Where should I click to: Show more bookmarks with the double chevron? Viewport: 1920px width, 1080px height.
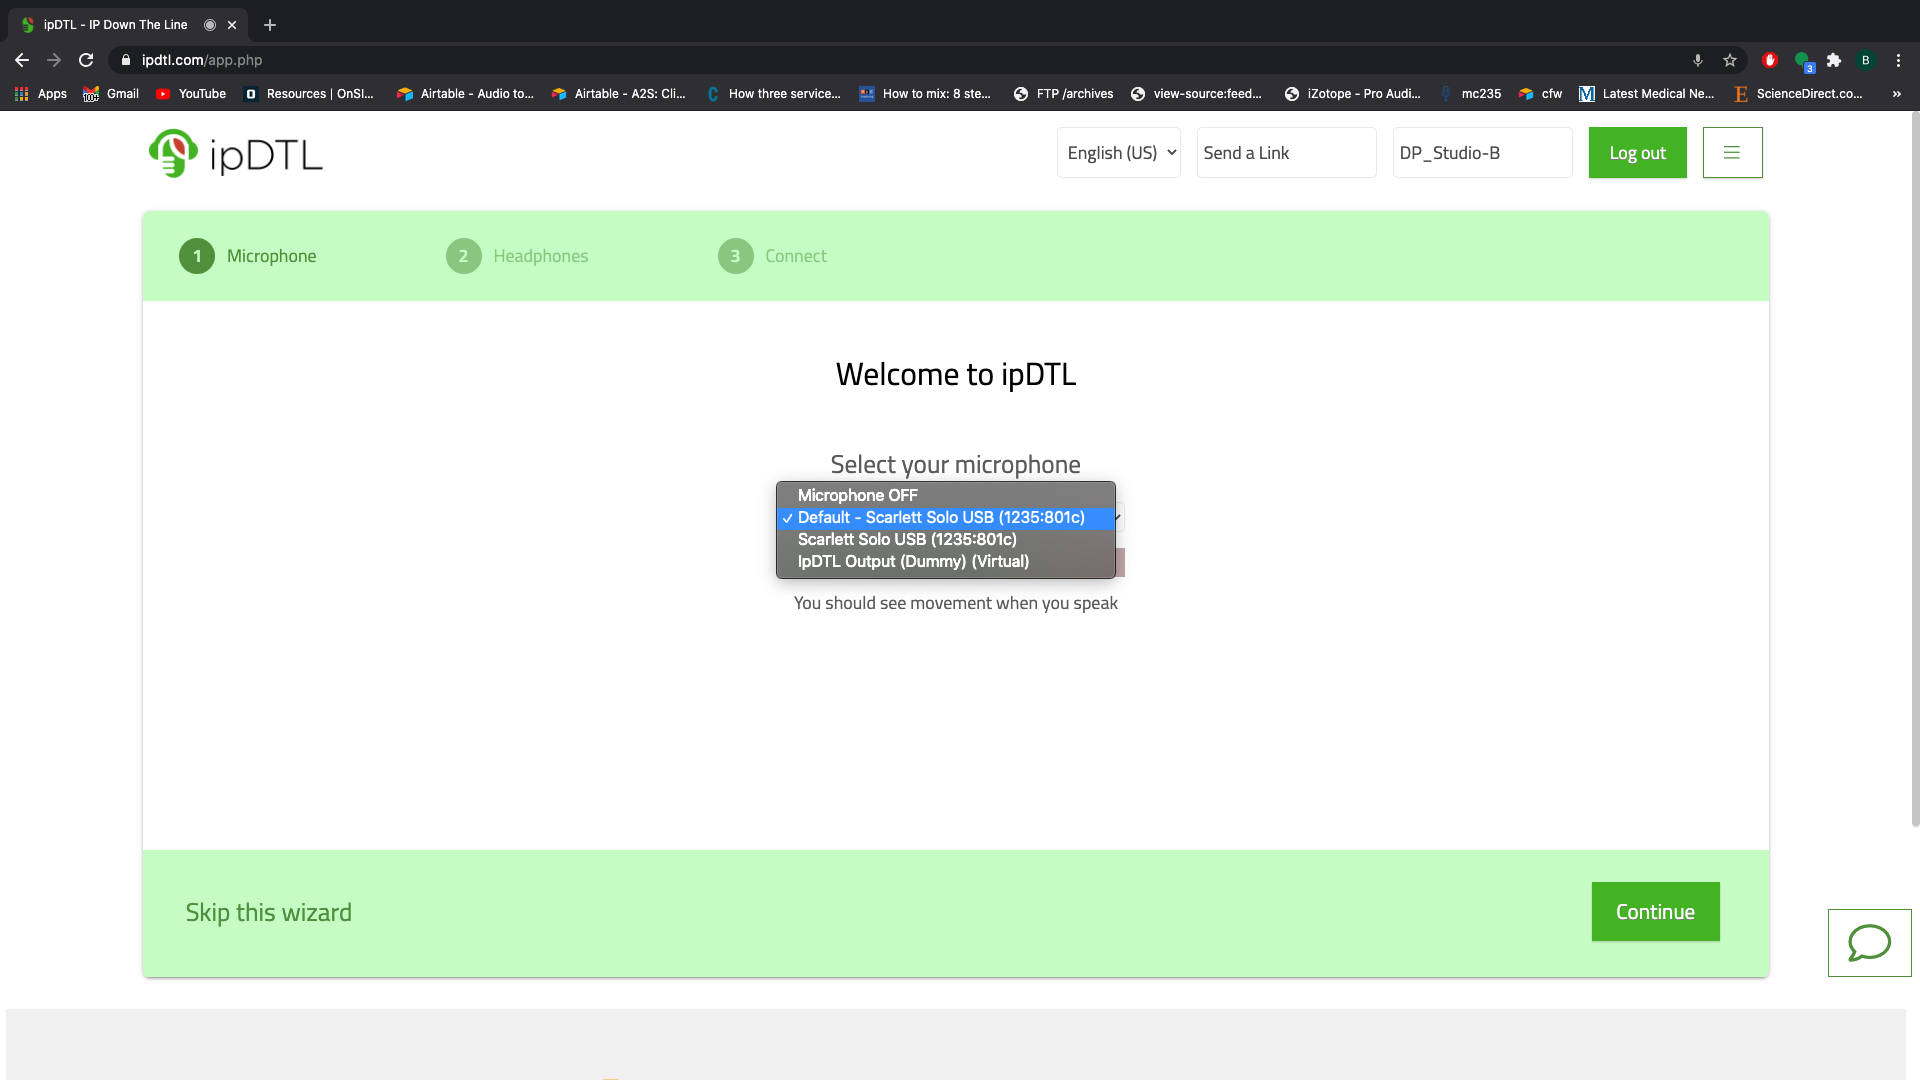(x=1897, y=94)
